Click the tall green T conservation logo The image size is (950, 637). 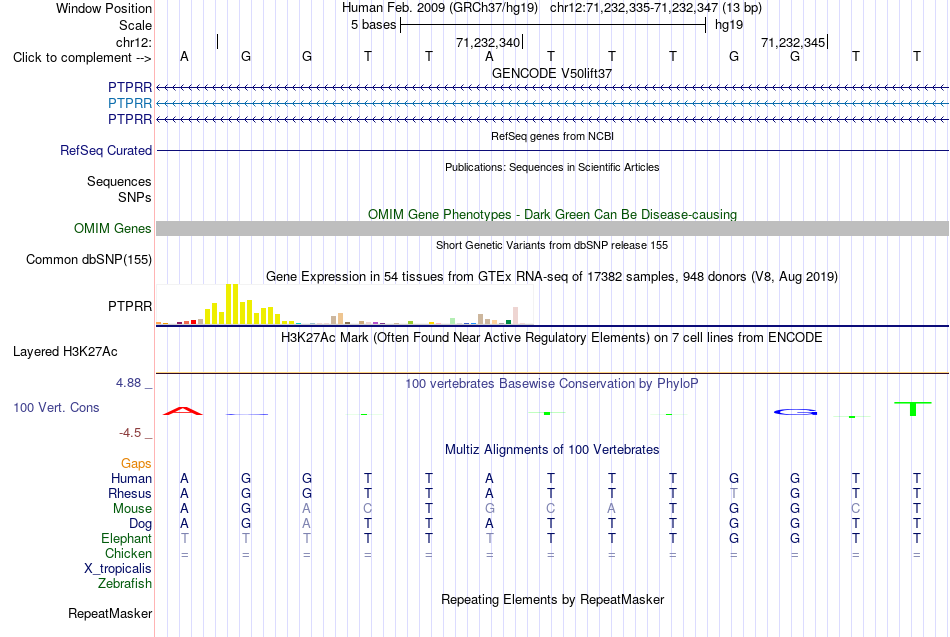(x=913, y=409)
